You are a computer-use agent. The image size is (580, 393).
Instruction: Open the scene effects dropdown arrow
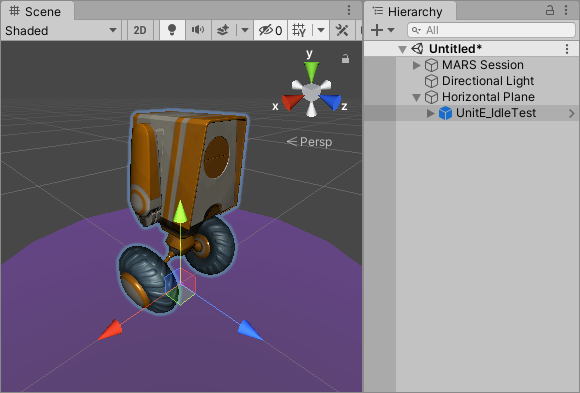coord(245,30)
